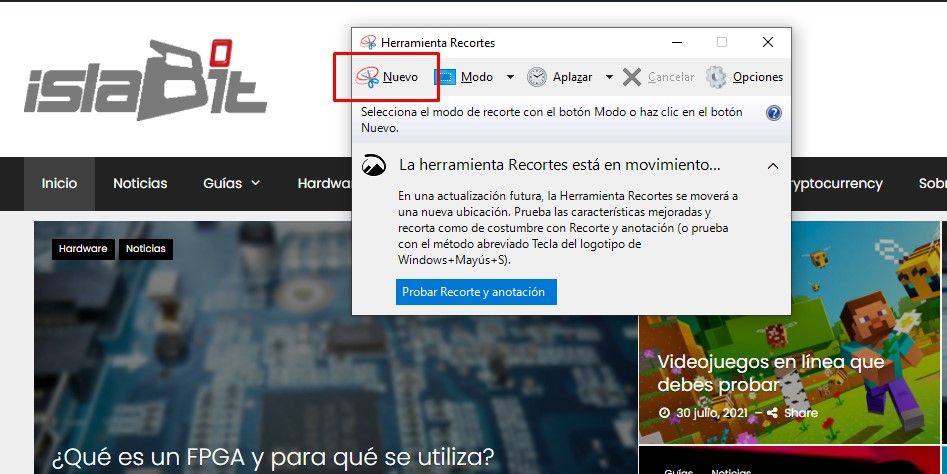Open the Noticias navigation menu item
The height and width of the screenshot is (474, 947).
pos(140,183)
